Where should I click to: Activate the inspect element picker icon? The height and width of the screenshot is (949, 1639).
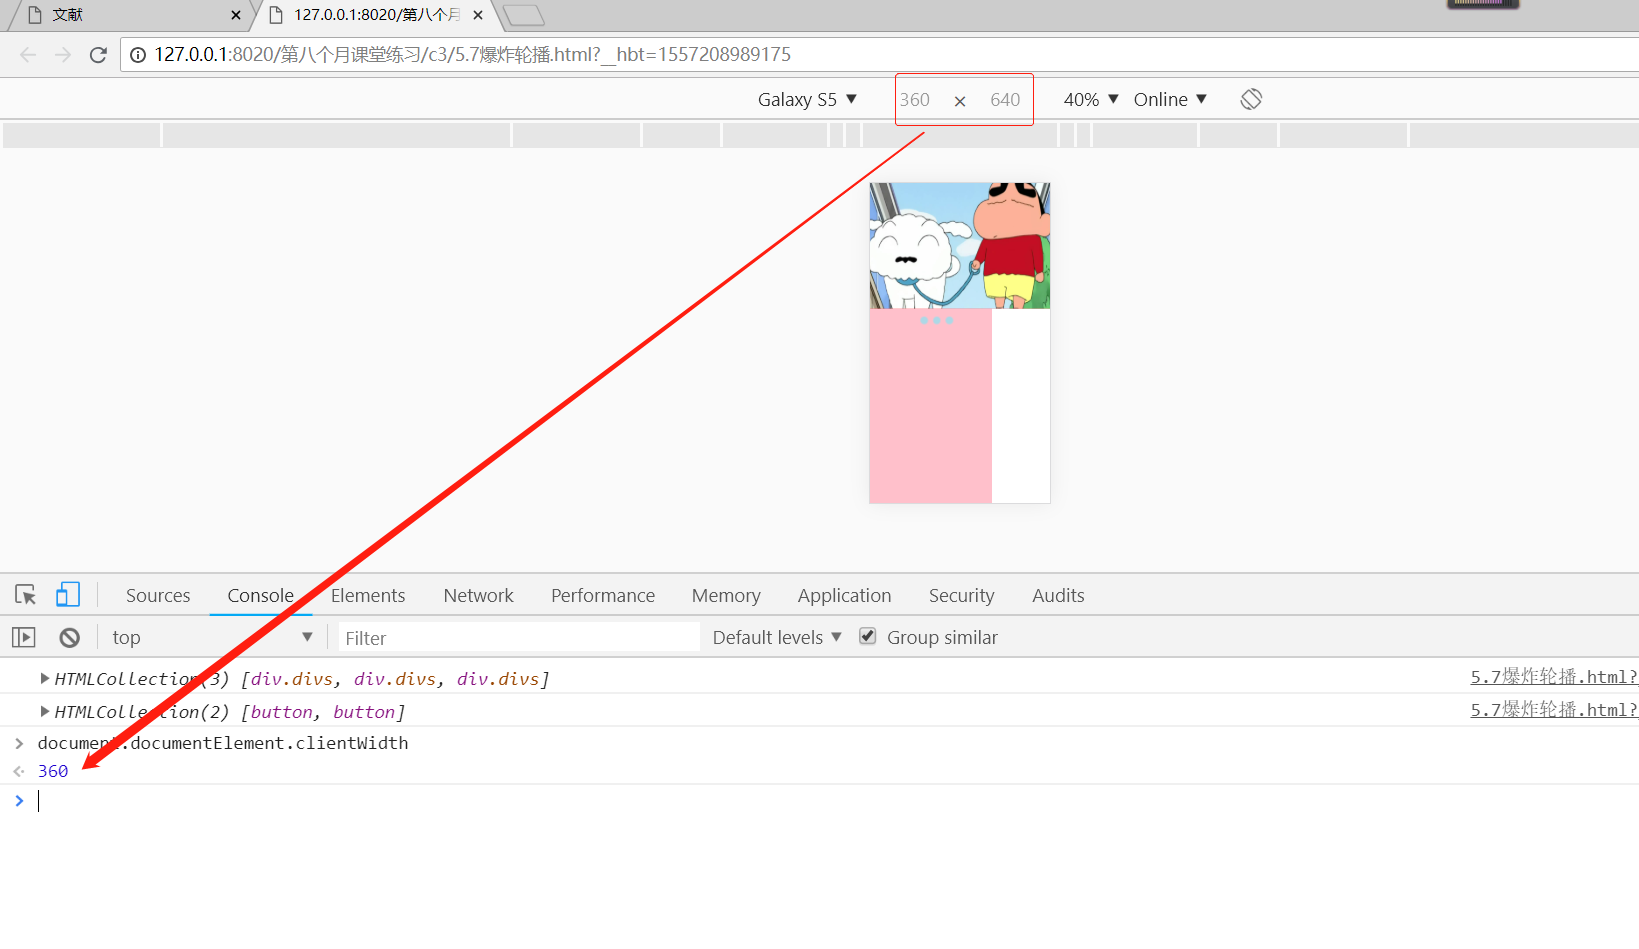tap(26, 595)
